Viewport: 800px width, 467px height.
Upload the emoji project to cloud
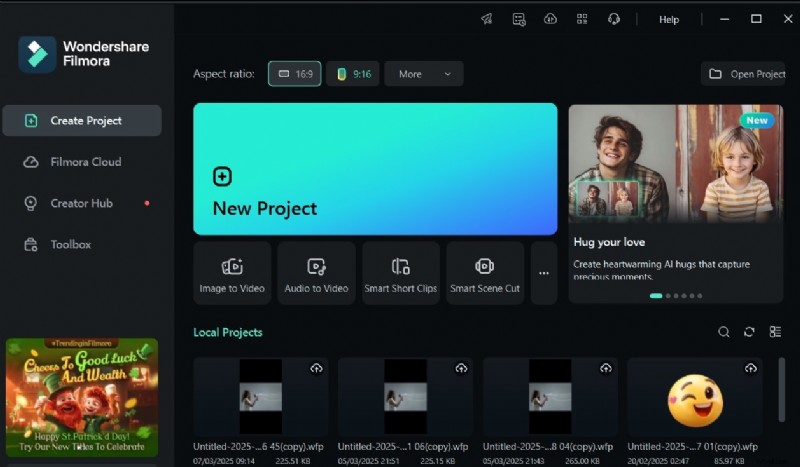750,368
